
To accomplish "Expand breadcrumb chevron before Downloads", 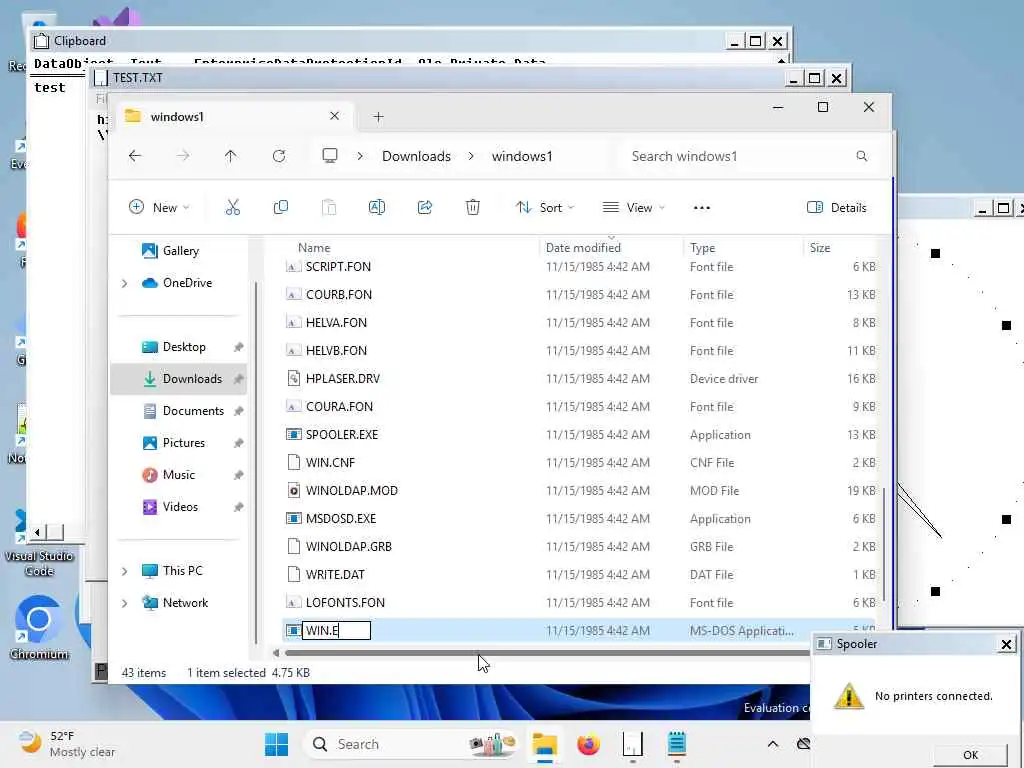I will click(x=360, y=156).
